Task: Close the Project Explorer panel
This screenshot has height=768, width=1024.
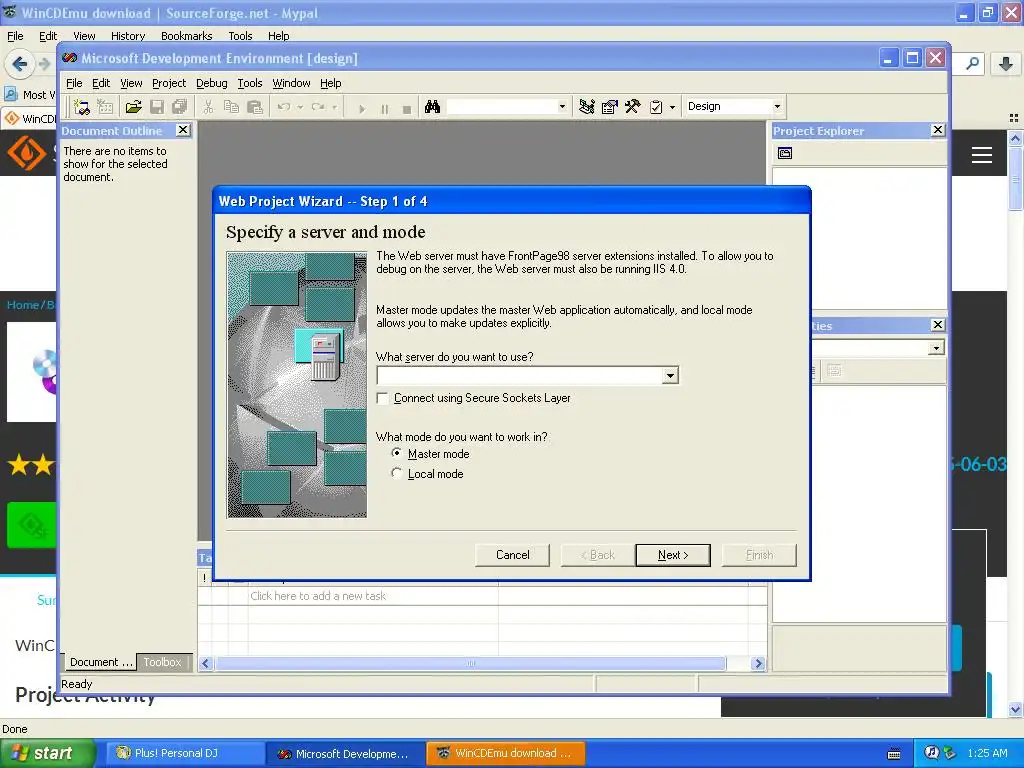Action: pos(938,130)
